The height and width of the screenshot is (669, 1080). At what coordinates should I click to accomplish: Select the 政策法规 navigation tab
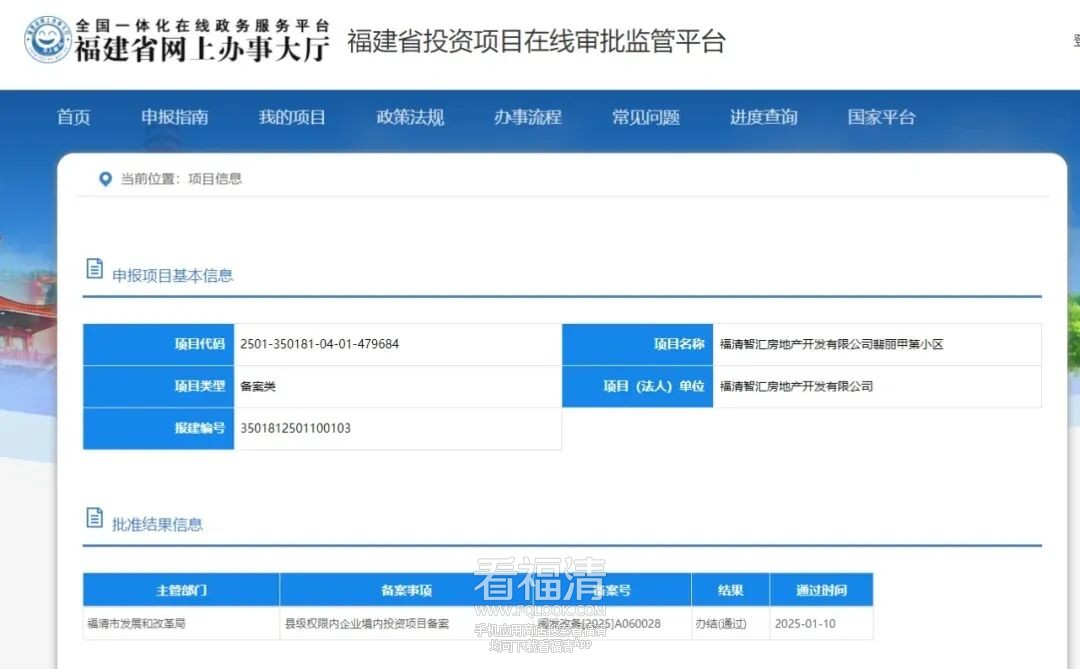pyautogui.click(x=410, y=117)
